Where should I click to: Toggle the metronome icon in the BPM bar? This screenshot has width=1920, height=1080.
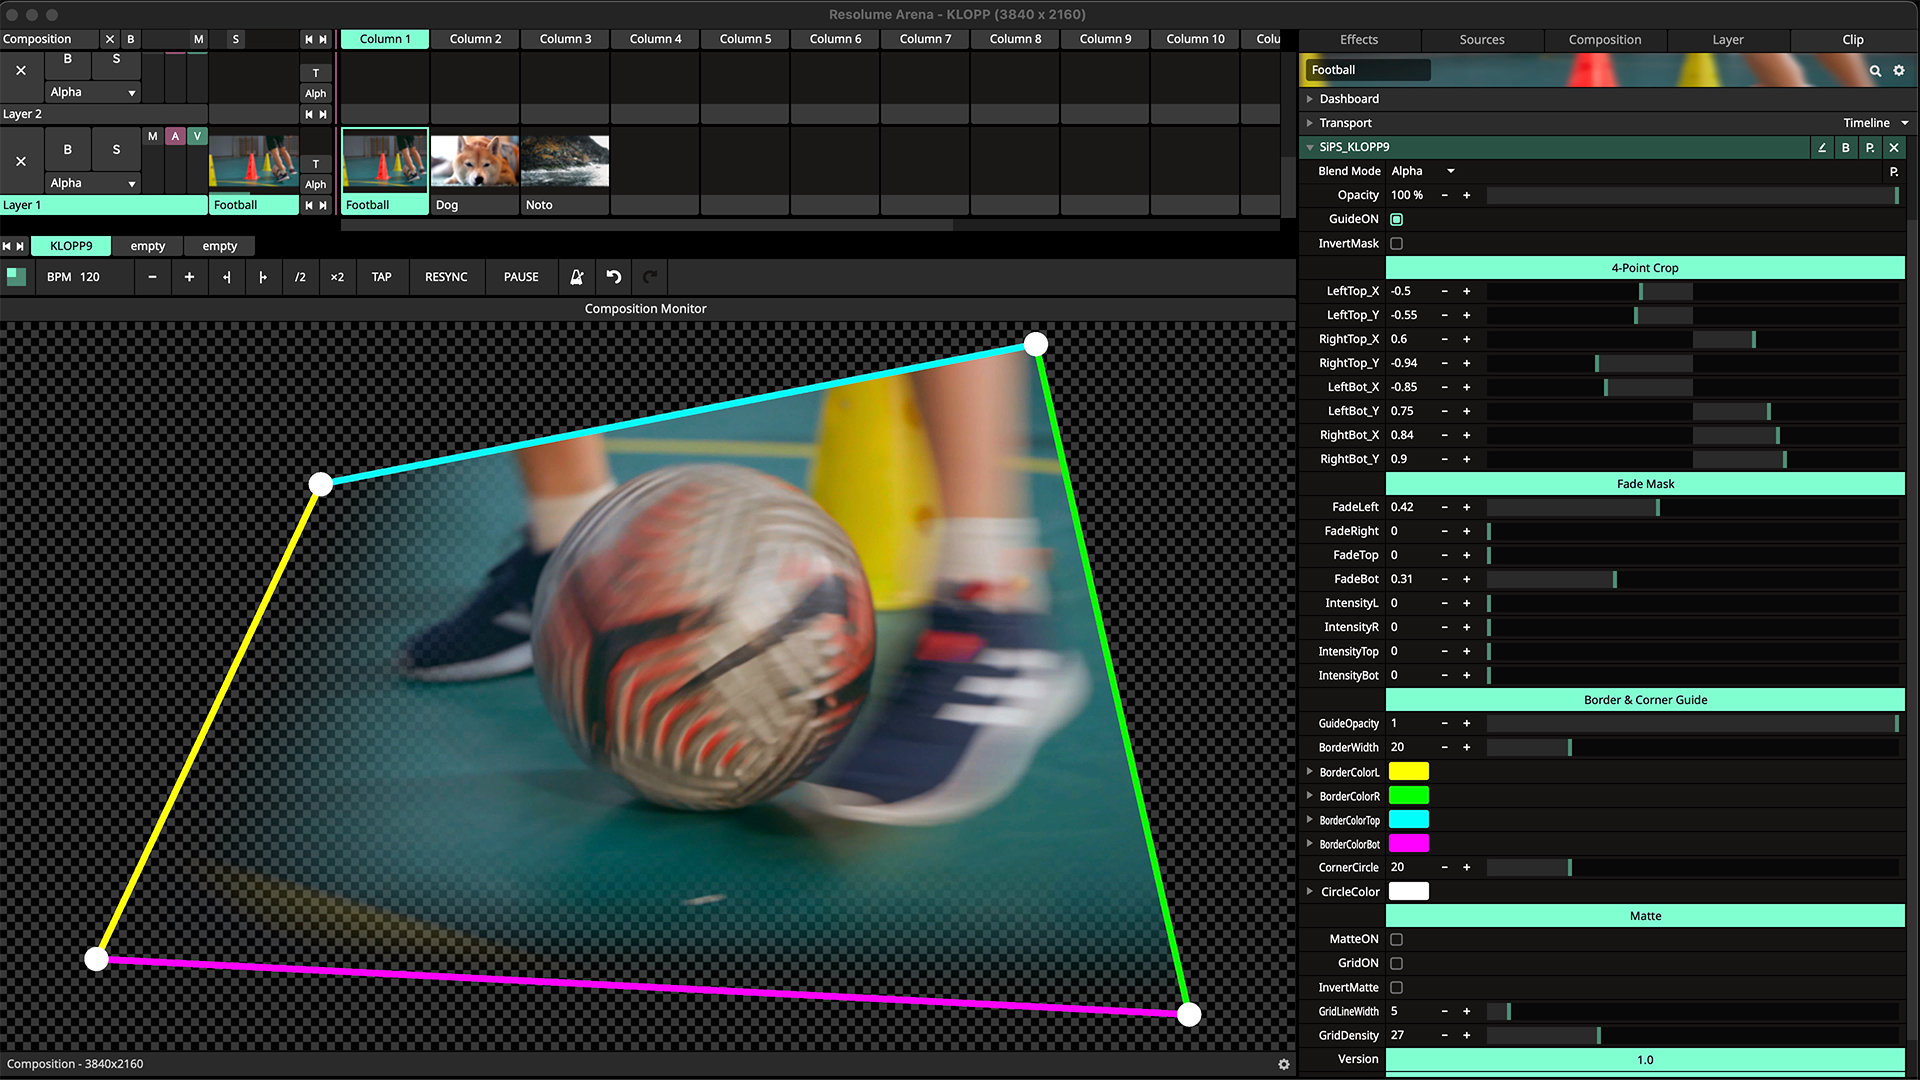coord(577,277)
